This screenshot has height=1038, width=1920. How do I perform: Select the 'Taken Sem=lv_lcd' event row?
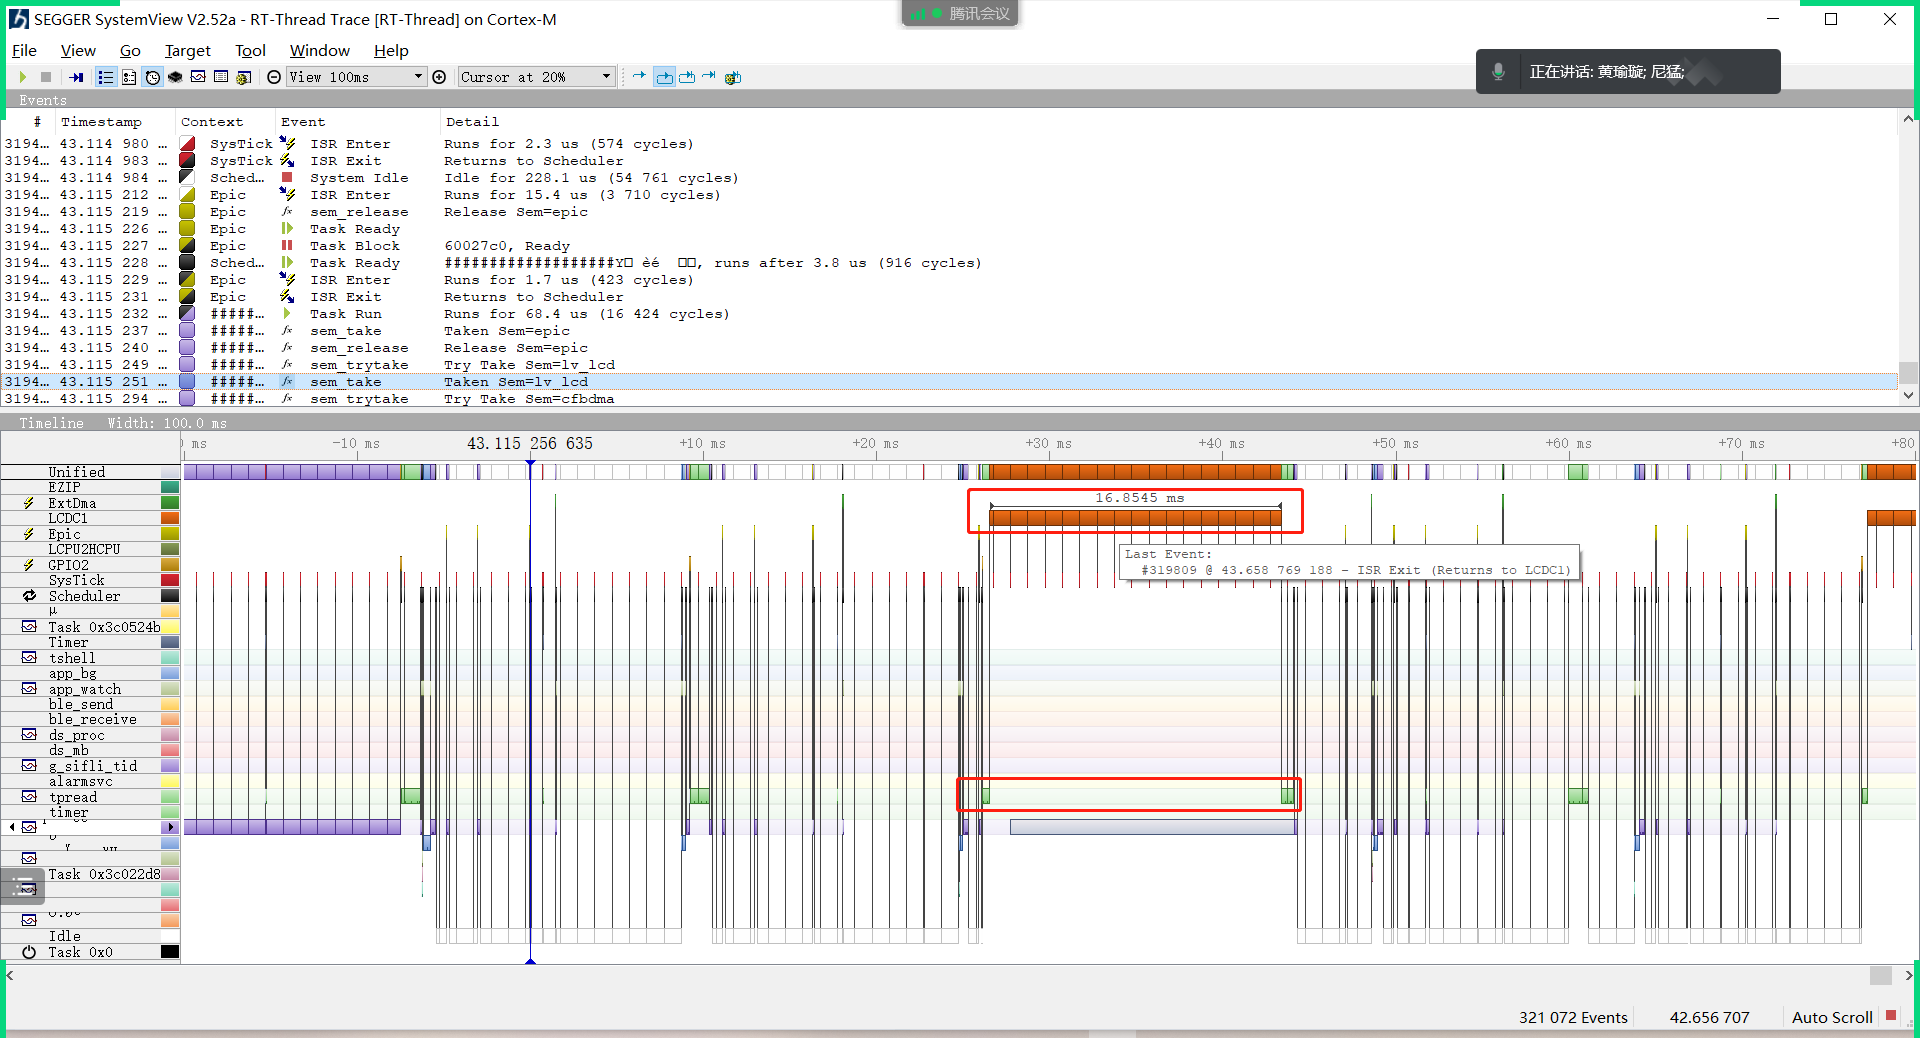[949, 382]
